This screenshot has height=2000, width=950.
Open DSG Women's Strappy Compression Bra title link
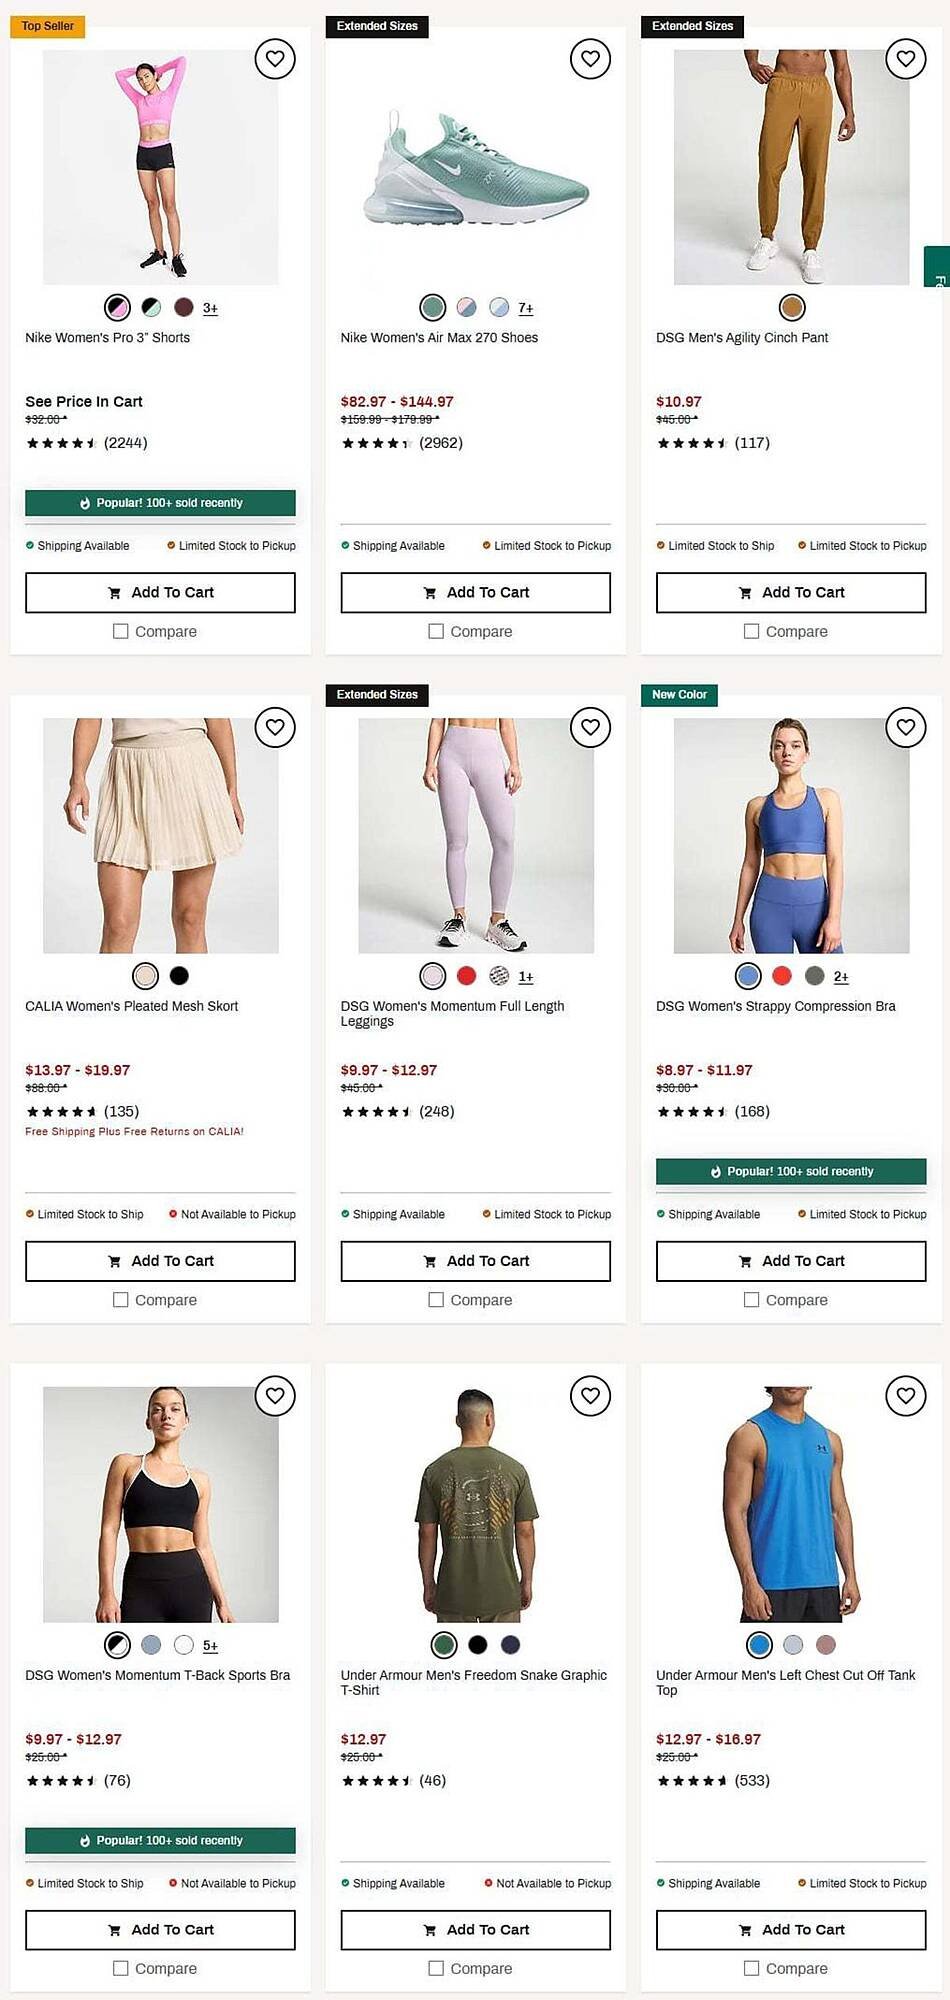(x=775, y=1006)
